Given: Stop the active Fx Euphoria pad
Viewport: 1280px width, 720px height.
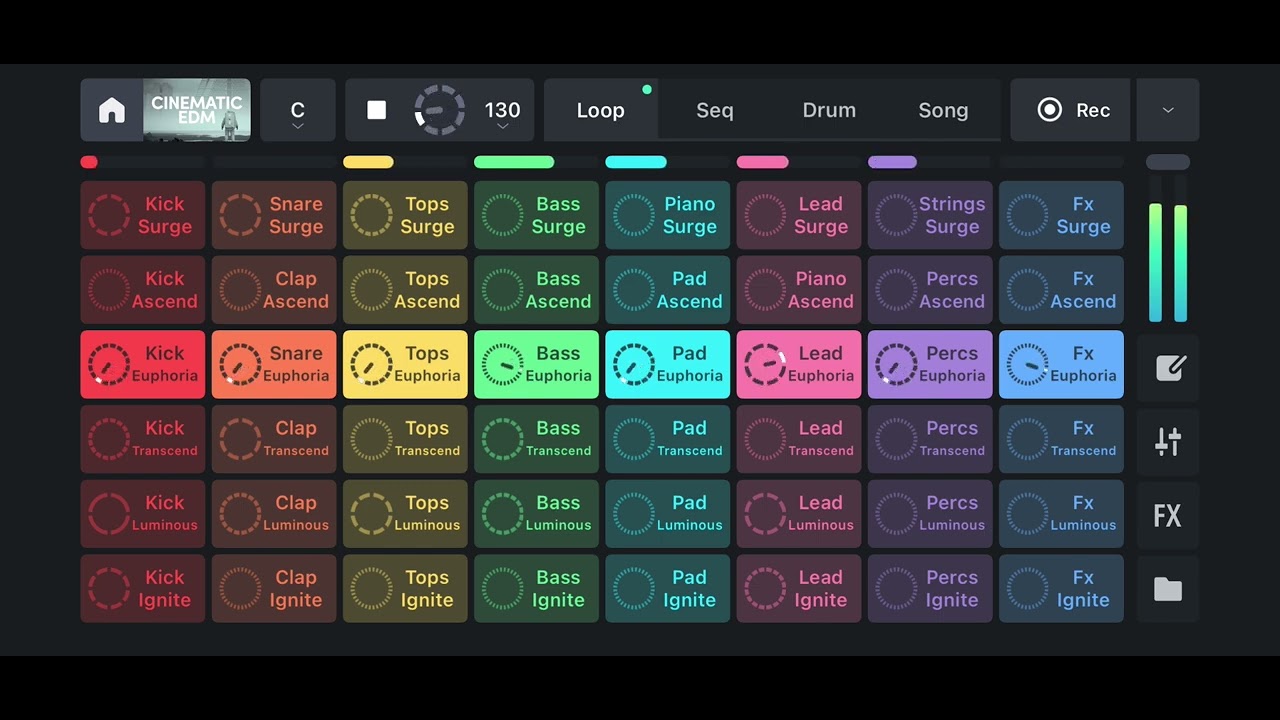Looking at the screenshot, I should (x=1061, y=365).
